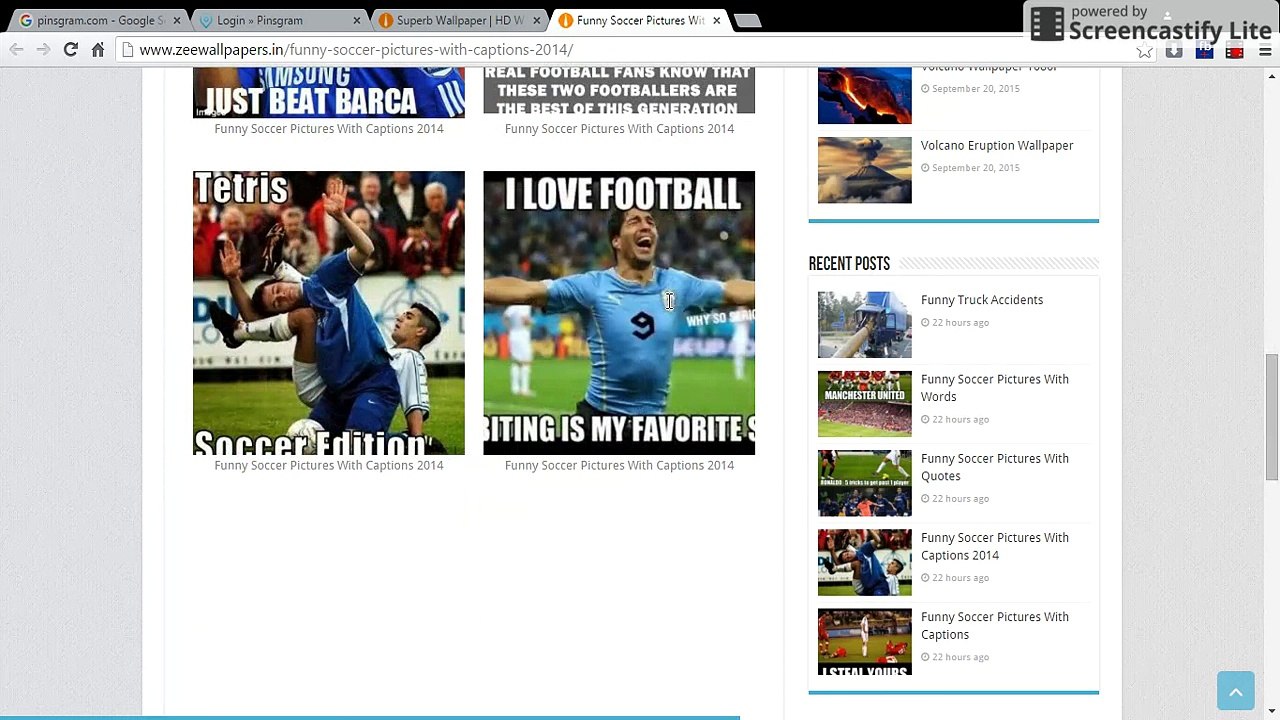
Task: Click the vertical scrollbar thumb
Action: pos(1272,416)
